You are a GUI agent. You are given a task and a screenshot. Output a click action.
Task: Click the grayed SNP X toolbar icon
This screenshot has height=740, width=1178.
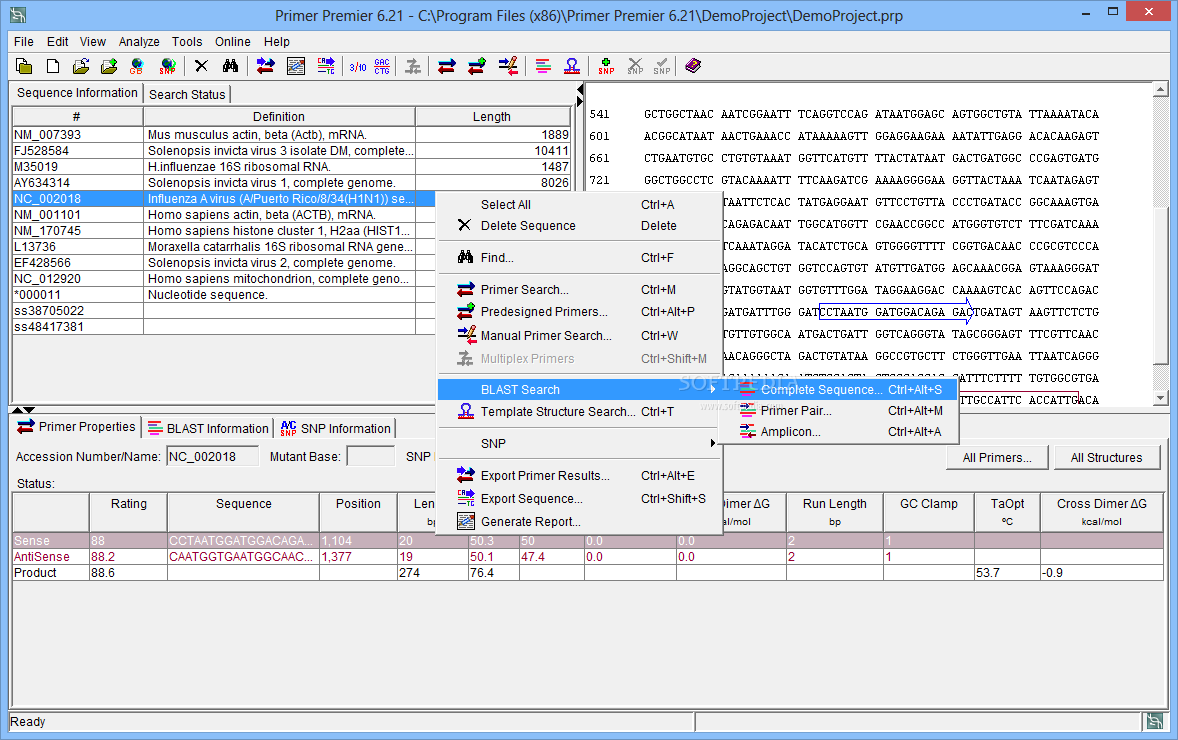[636, 66]
